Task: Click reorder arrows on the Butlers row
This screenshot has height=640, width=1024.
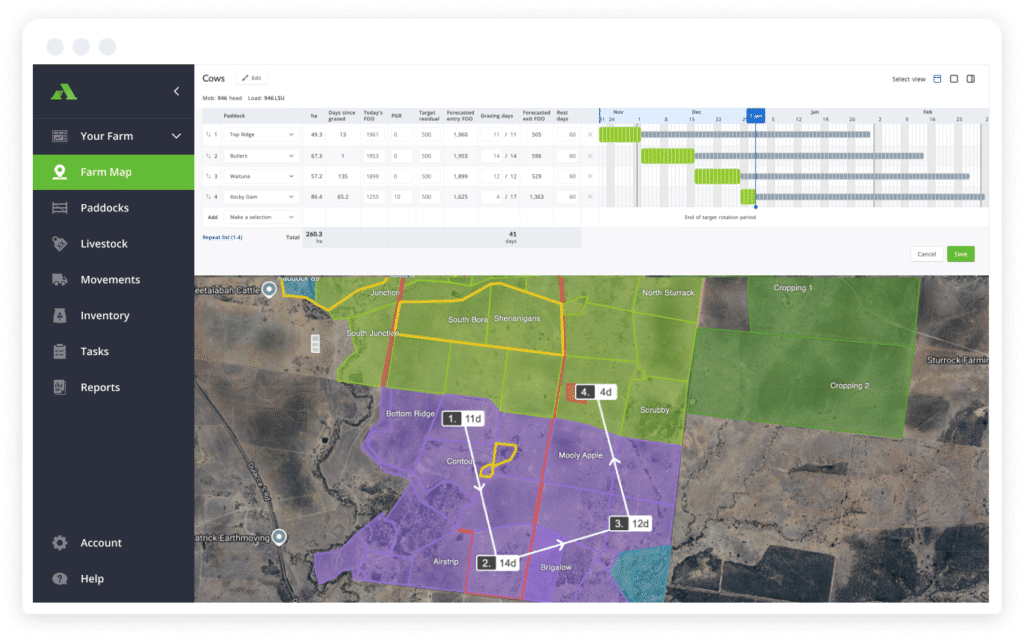Action: coord(208,155)
